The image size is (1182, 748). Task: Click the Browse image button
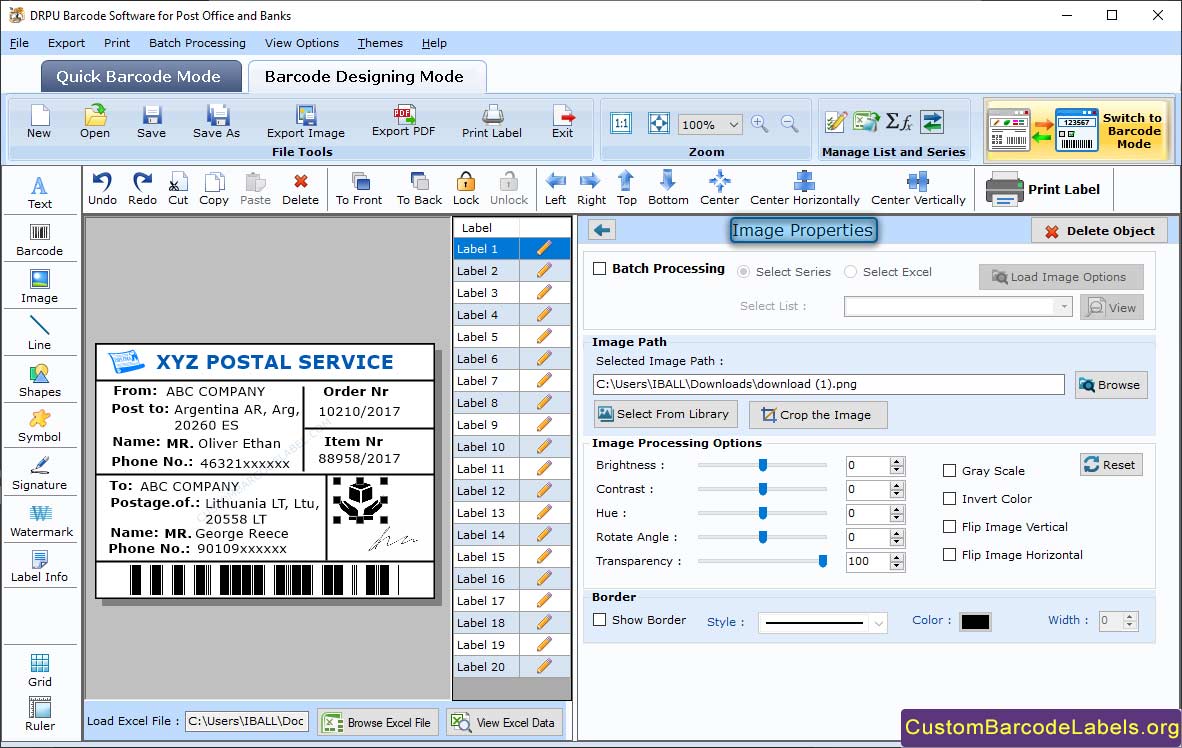click(x=1110, y=385)
